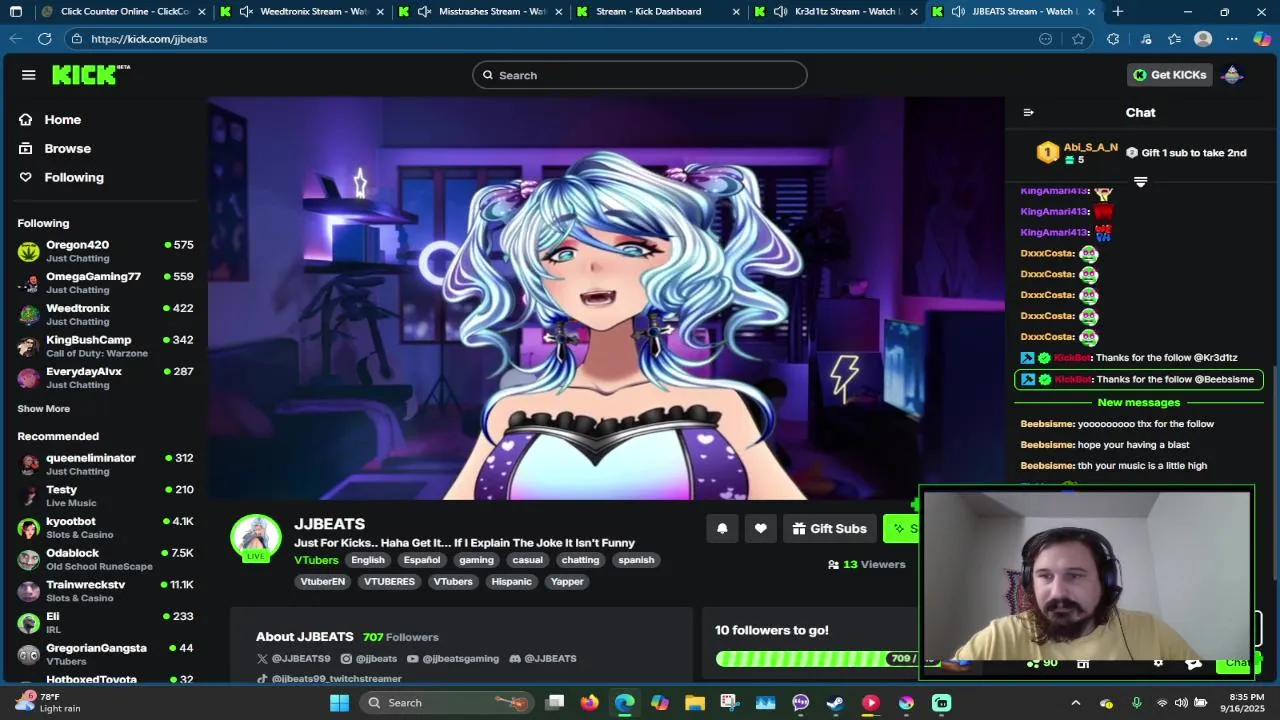
Task: Open a new browser tab
Action: 1117,12
